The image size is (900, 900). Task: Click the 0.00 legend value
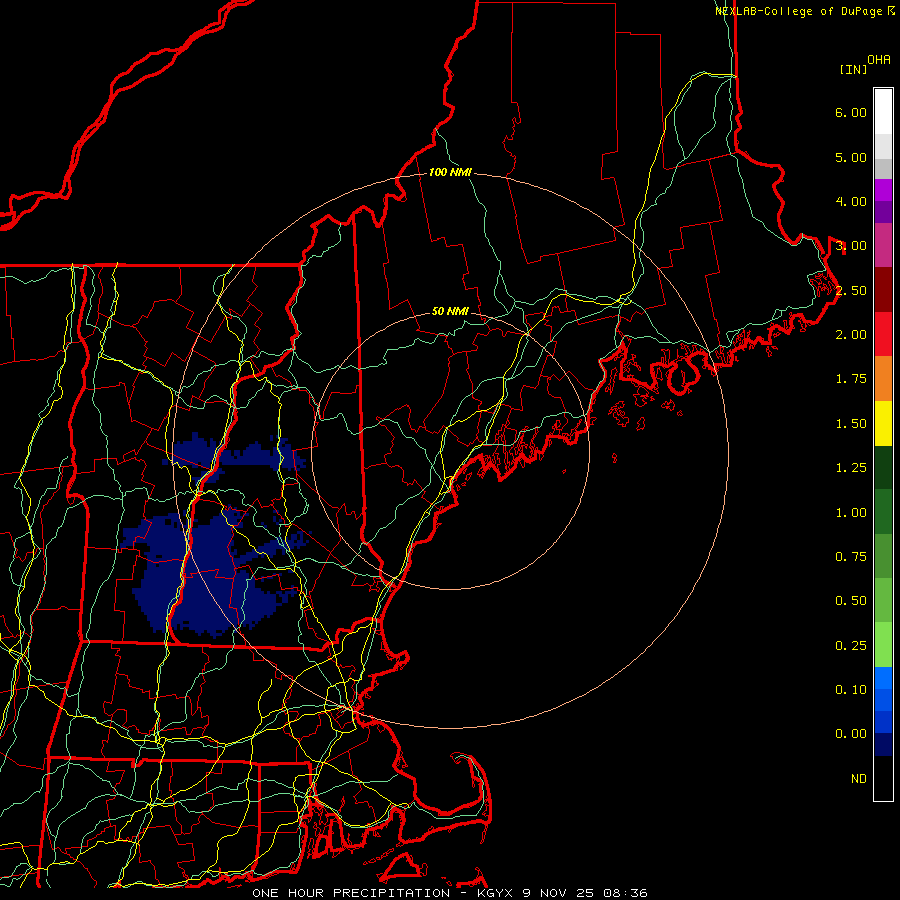851,734
